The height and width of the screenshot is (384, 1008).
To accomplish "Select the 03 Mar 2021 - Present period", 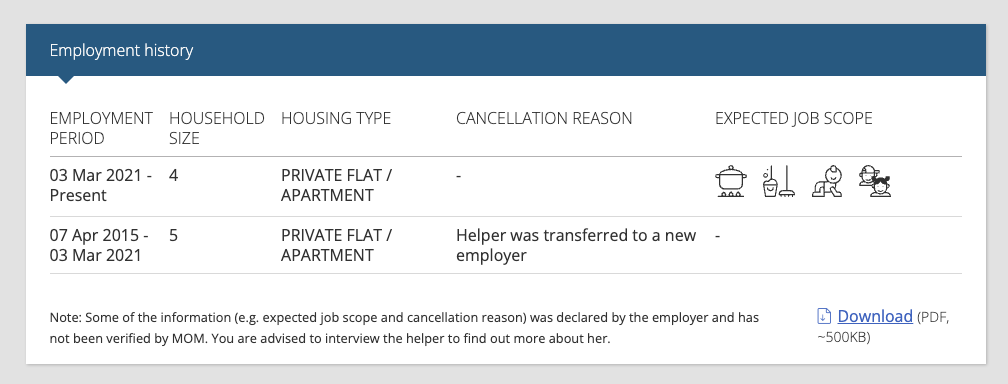I will (x=101, y=185).
